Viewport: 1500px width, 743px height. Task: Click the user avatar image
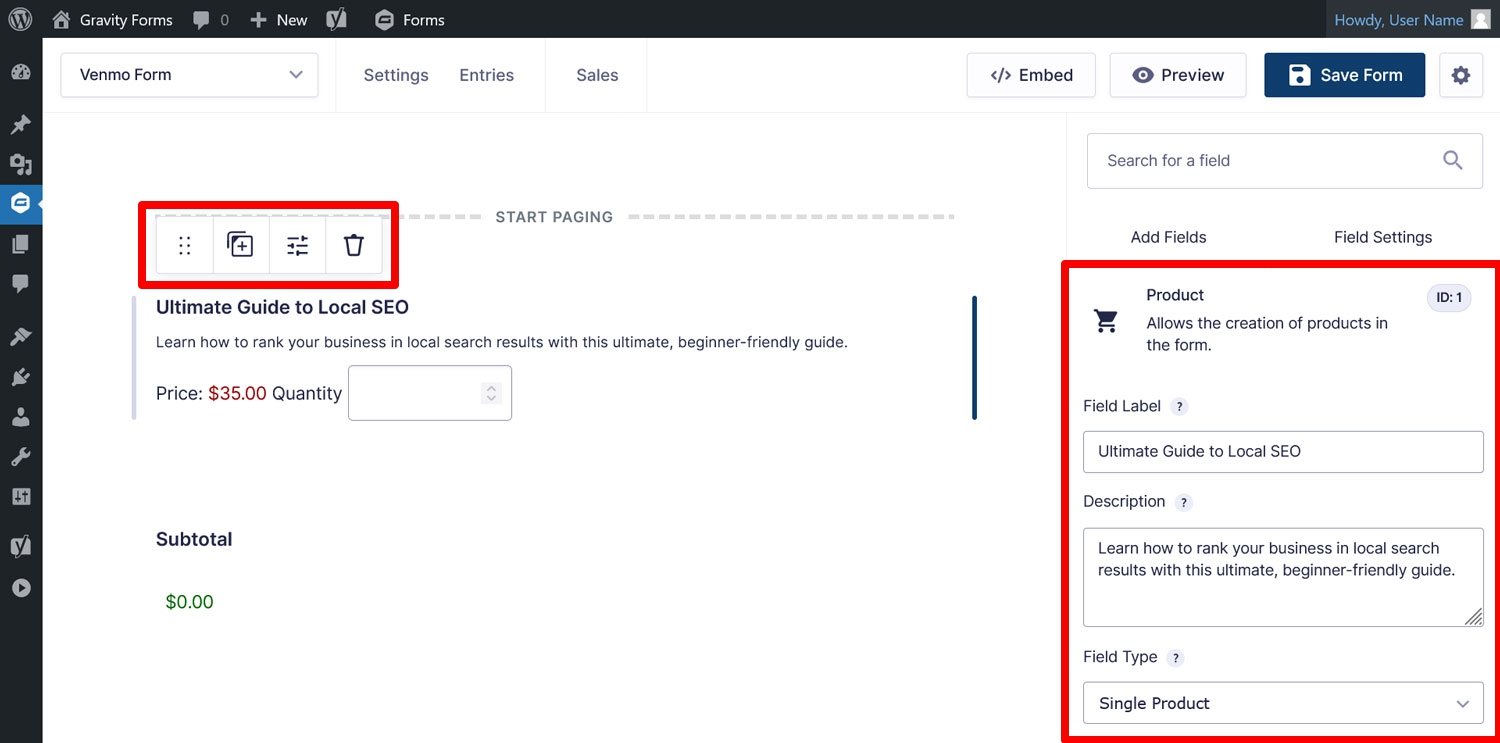(x=1481, y=19)
